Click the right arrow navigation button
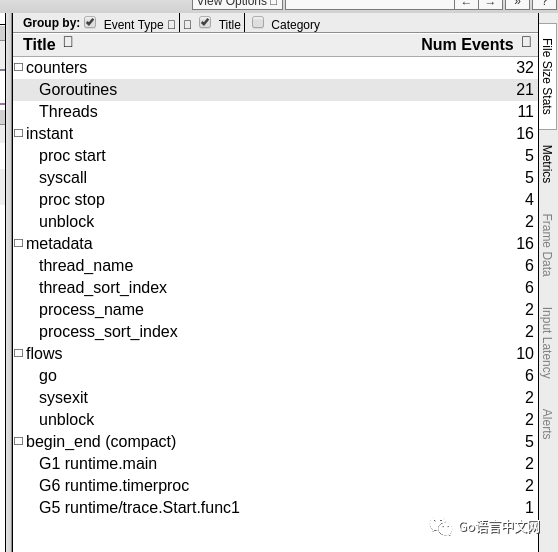 click(x=490, y=4)
